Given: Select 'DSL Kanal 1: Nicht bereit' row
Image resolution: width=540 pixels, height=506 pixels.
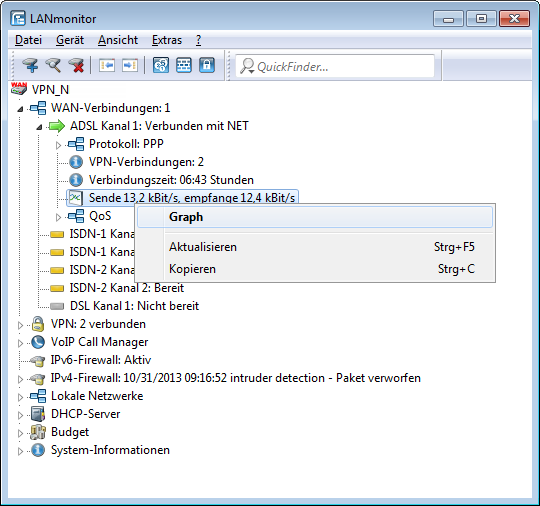Looking at the screenshot, I should [x=134, y=306].
